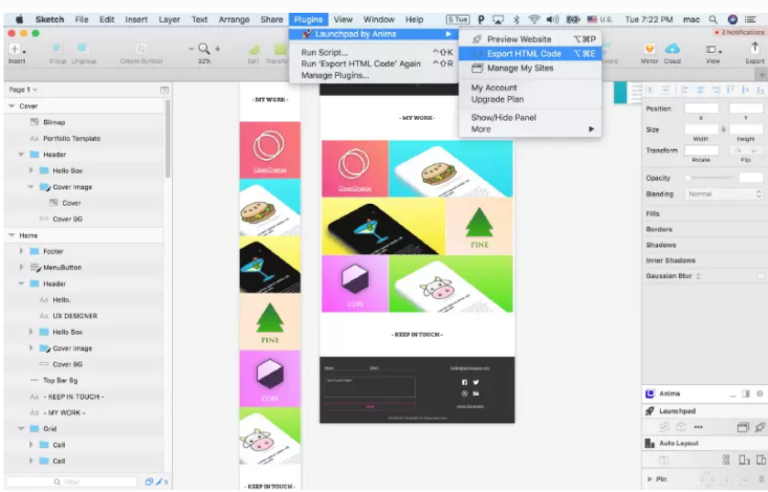Open the Launchpad three-dots more options
768x492 pixels.
[x=698, y=427]
